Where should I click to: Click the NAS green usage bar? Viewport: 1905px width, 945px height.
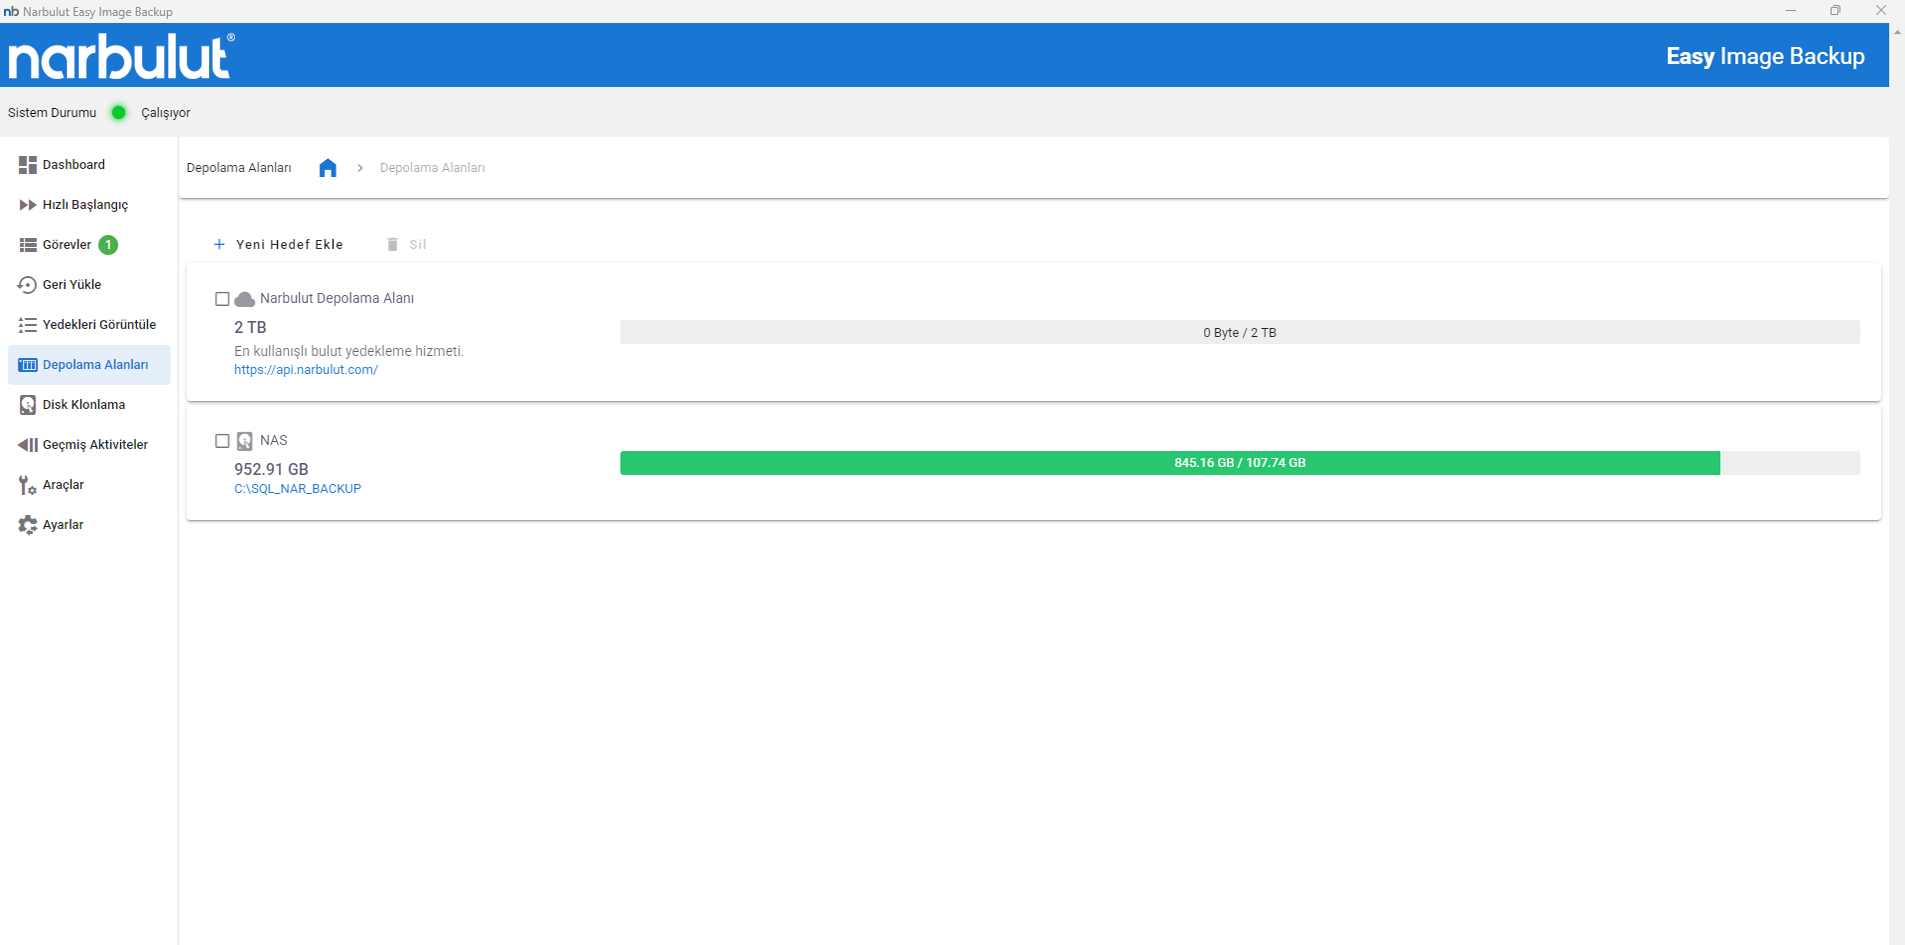tap(1169, 463)
